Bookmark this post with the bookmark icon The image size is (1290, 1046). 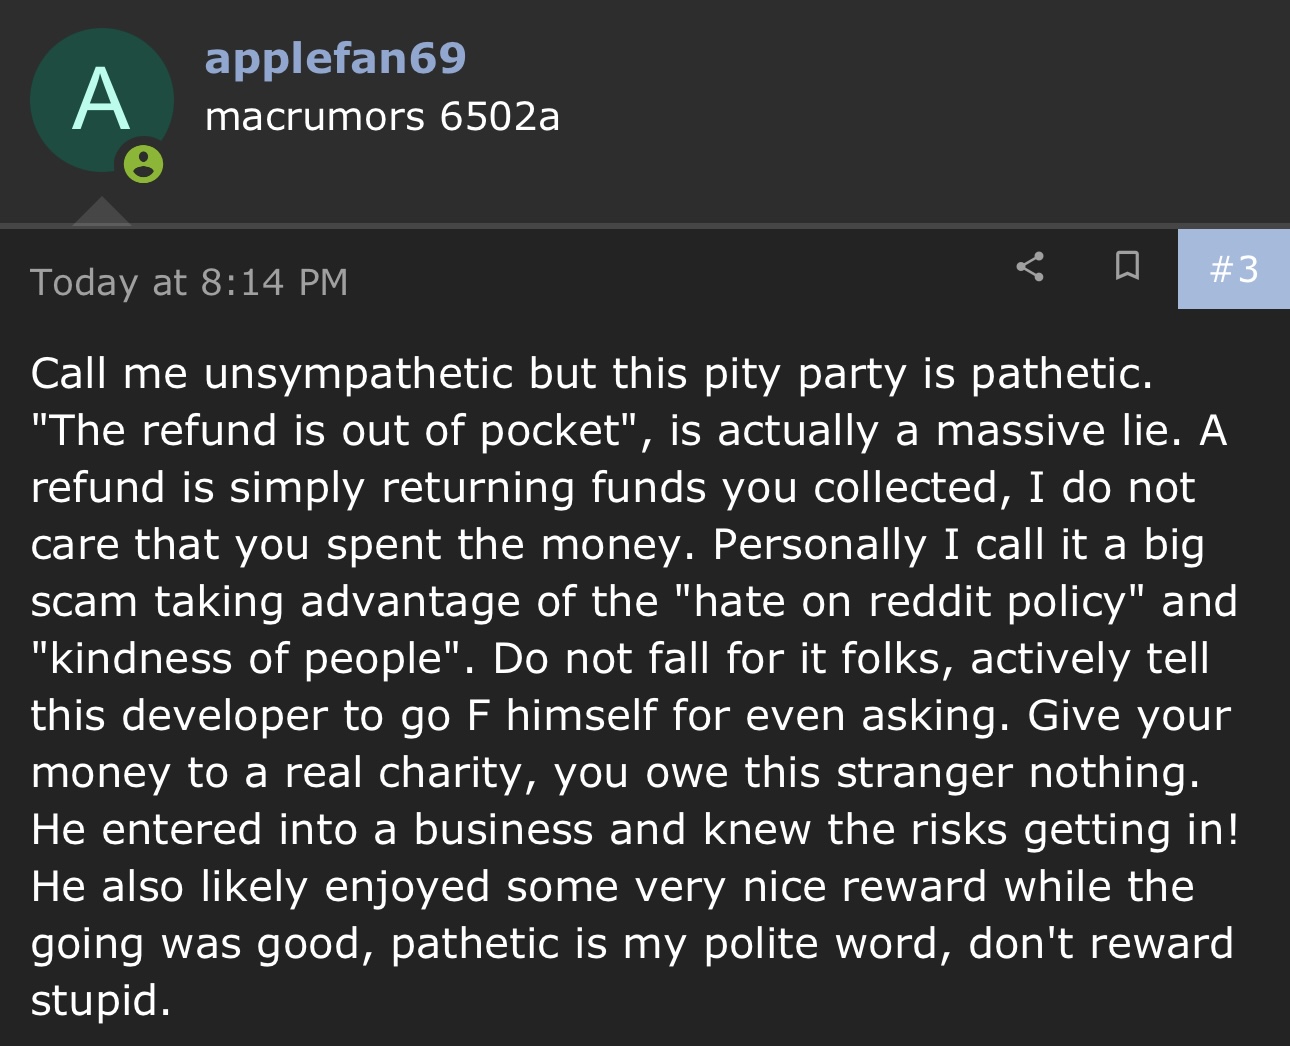tap(1127, 266)
